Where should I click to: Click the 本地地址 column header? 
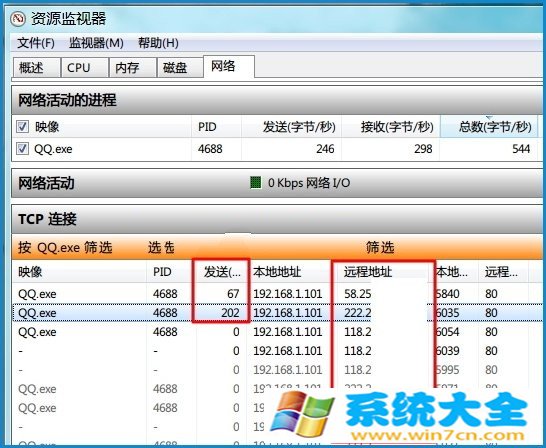pos(289,272)
